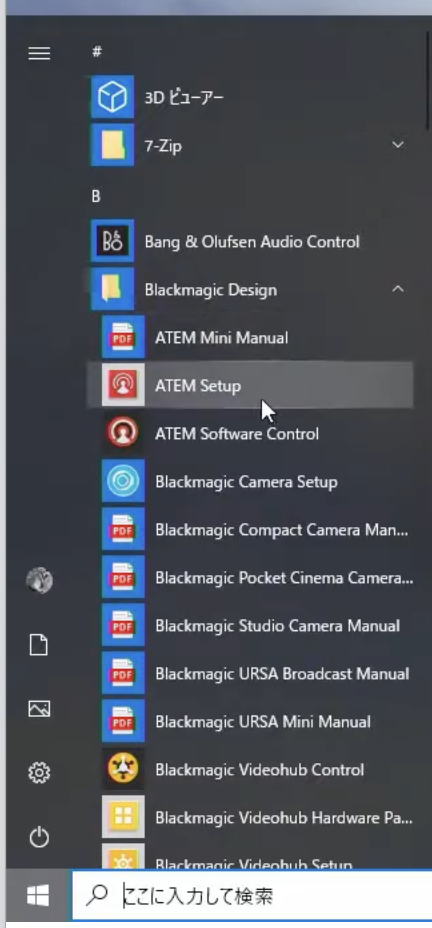This screenshot has width=432, height=928.
Task: Select '3D ビューアー' text
Action: point(185,98)
